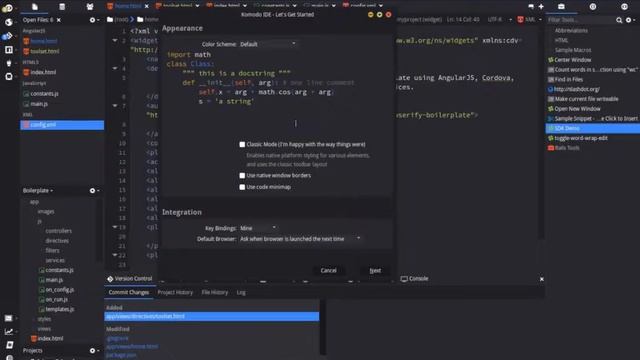Open the controllers folder in Boilerplate tree
The width and height of the screenshot is (640, 360).
pyautogui.click(x=58, y=231)
